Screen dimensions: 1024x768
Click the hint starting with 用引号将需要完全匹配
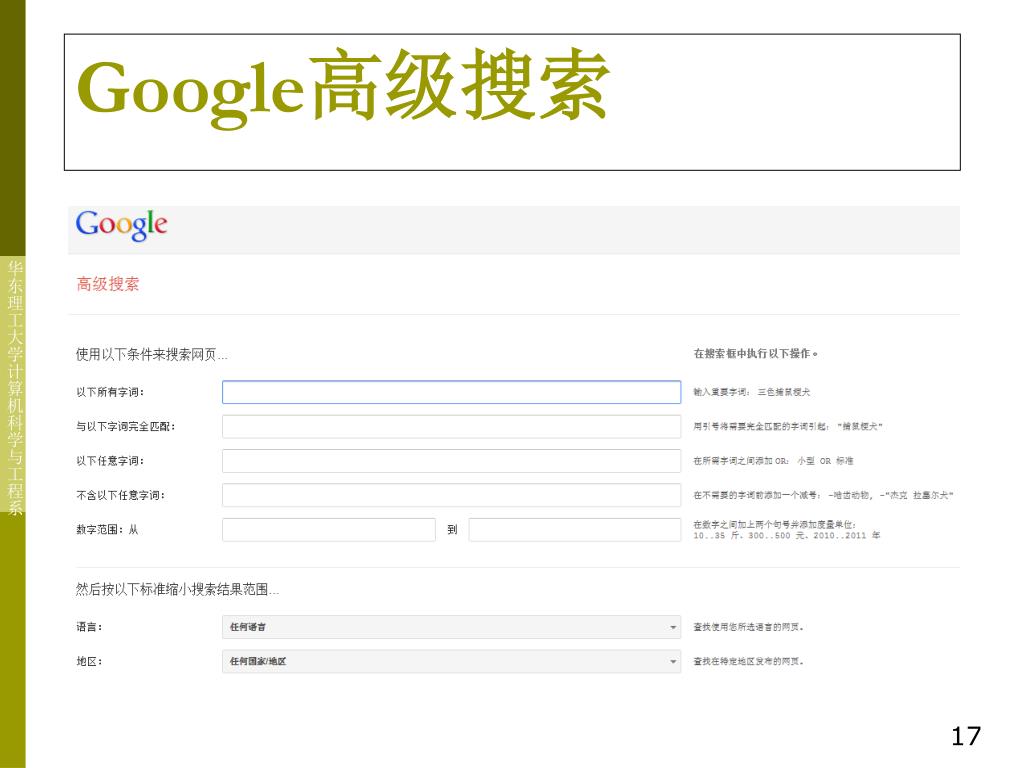point(788,427)
